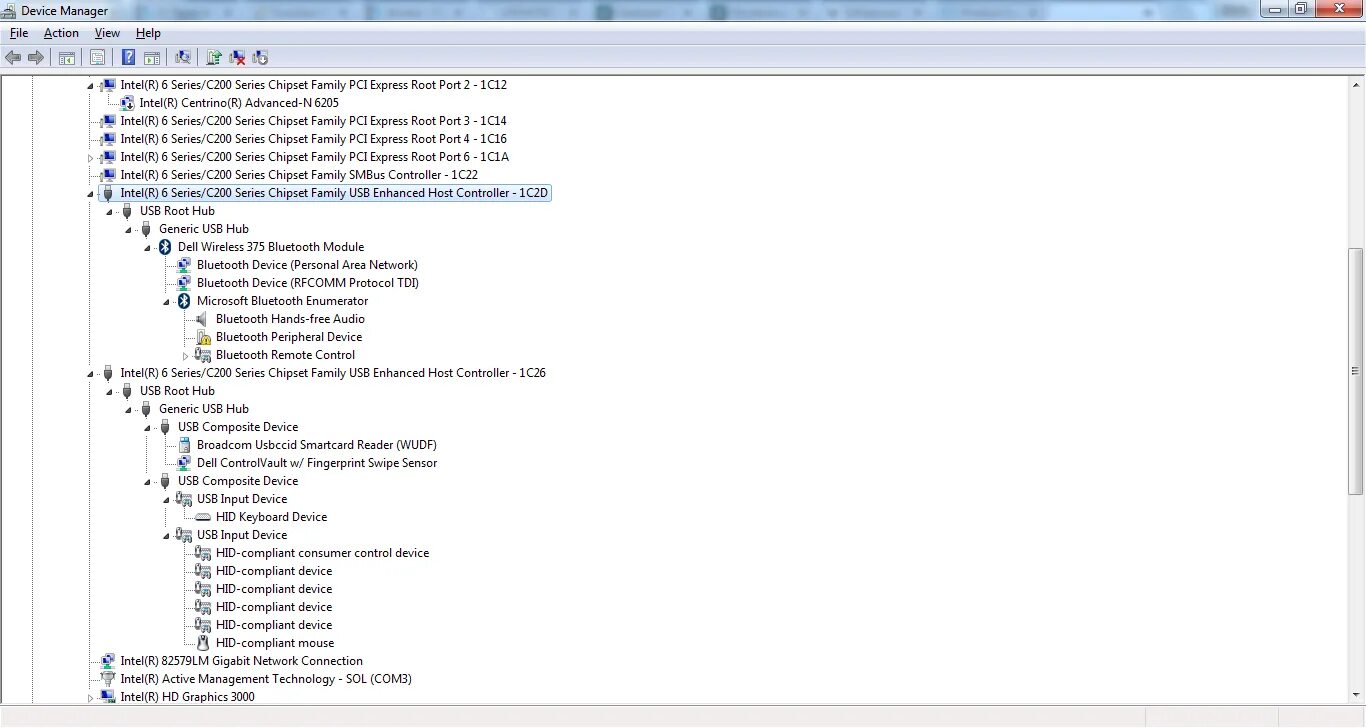Screen dimensions: 1366x728
Task: Toggle the Show/Hide Console Tree toolbar icon
Action: (x=67, y=57)
